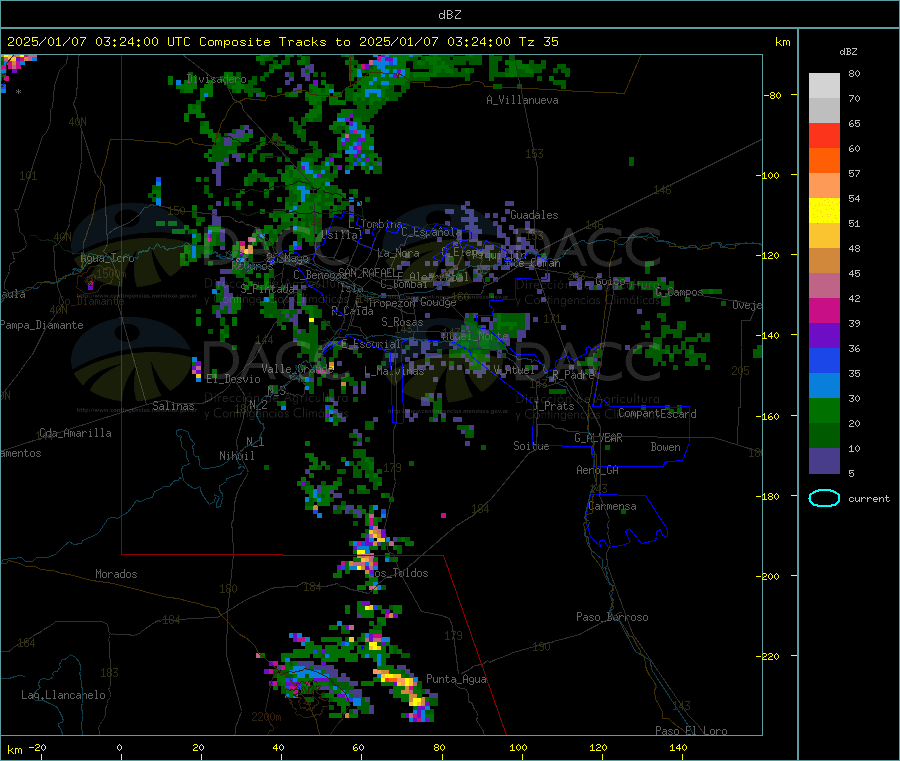This screenshot has width=900, height=761.
Task: Click the 'El_Desvio' place label
Action: pyautogui.click(x=234, y=379)
